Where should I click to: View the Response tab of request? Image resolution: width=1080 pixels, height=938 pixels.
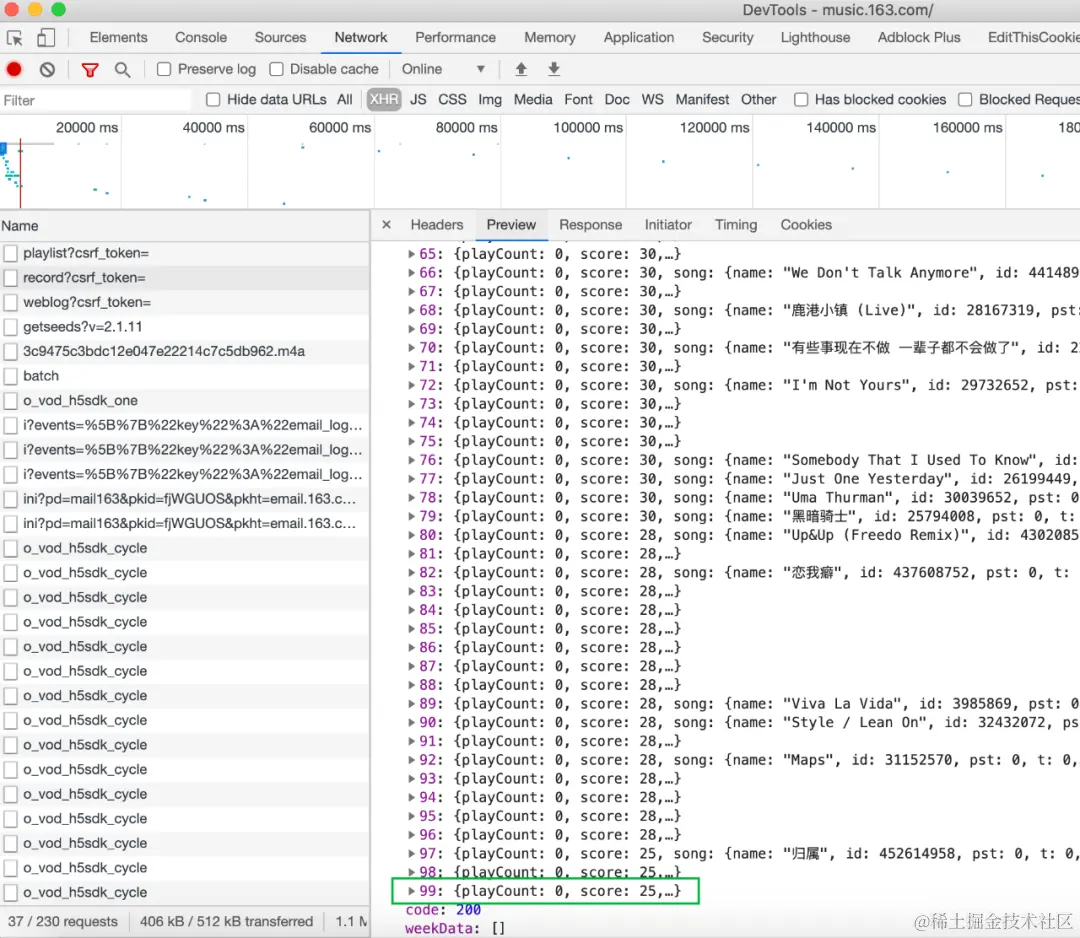pyautogui.click(x=590, y=225)
